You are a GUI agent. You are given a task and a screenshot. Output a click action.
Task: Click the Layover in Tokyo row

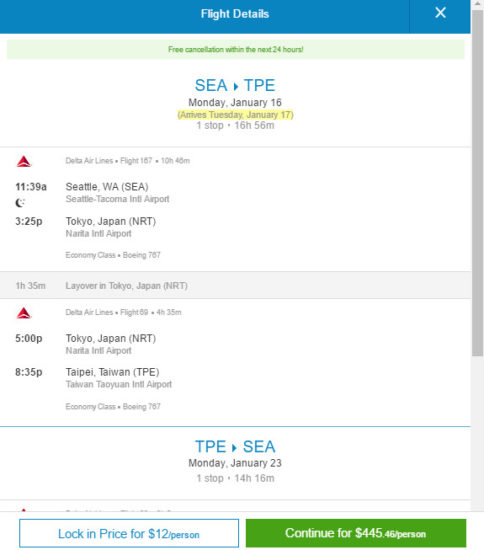235,286
